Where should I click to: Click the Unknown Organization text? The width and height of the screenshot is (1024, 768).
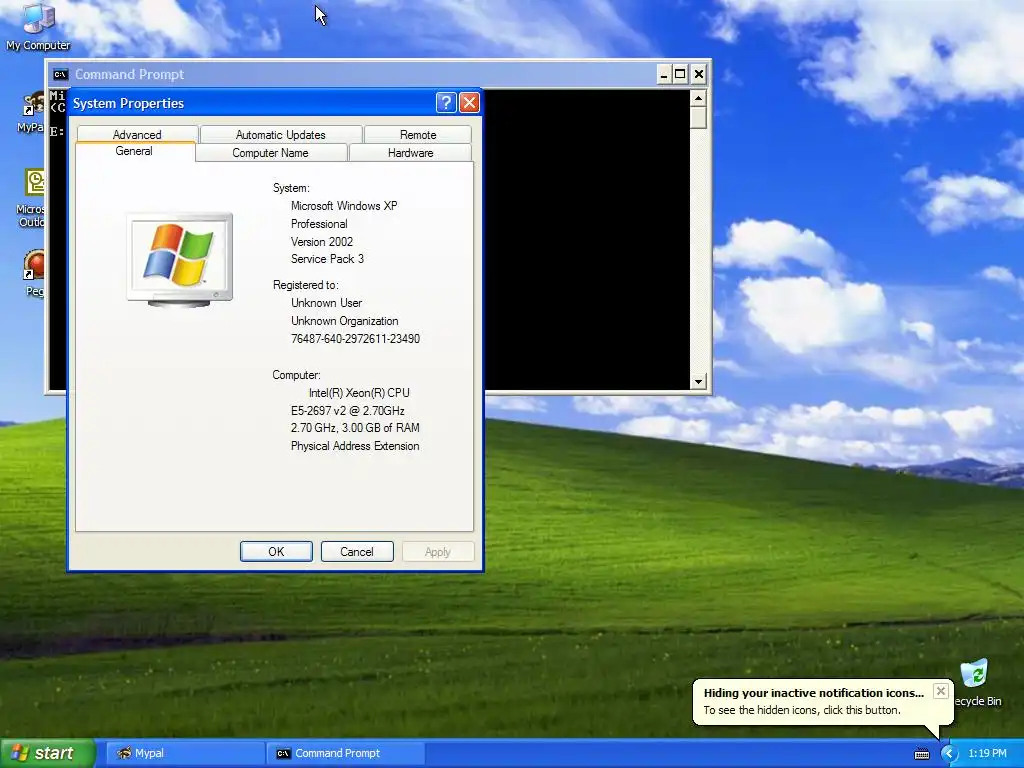point(344,321)
